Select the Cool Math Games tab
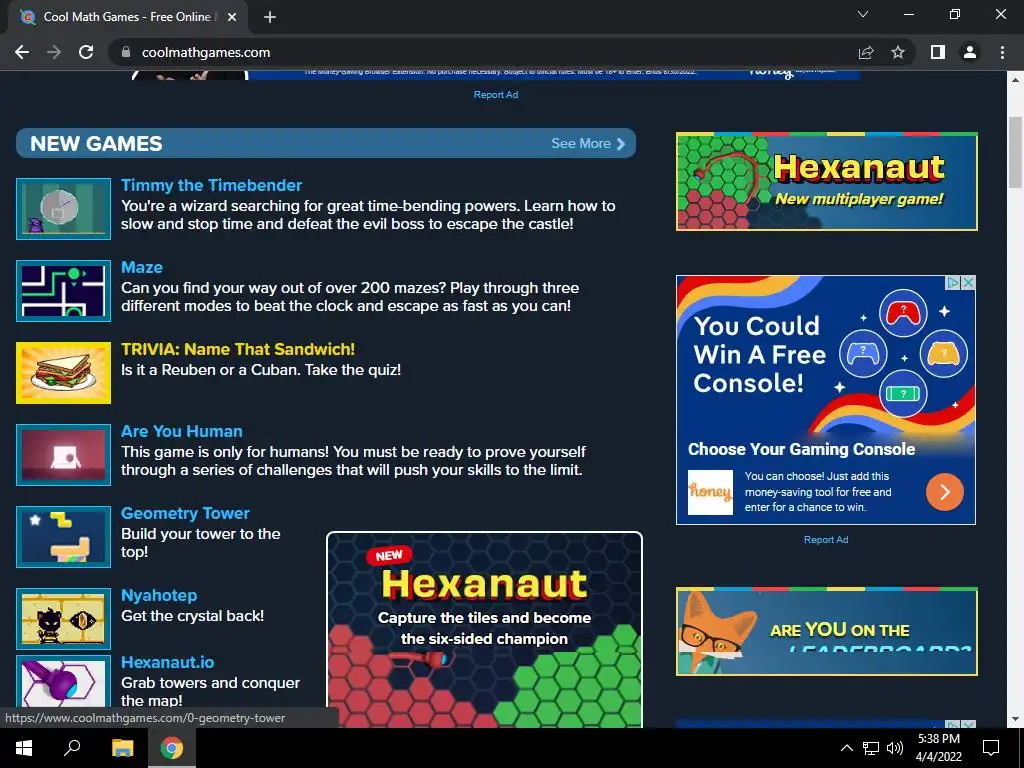 tap(128, 17)
